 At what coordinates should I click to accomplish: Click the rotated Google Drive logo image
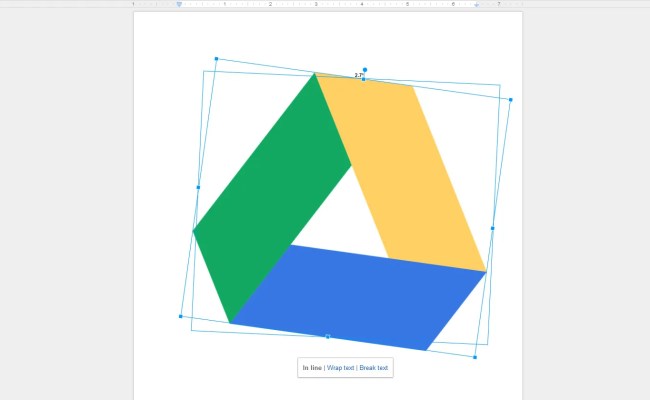[x=340, y=211]
